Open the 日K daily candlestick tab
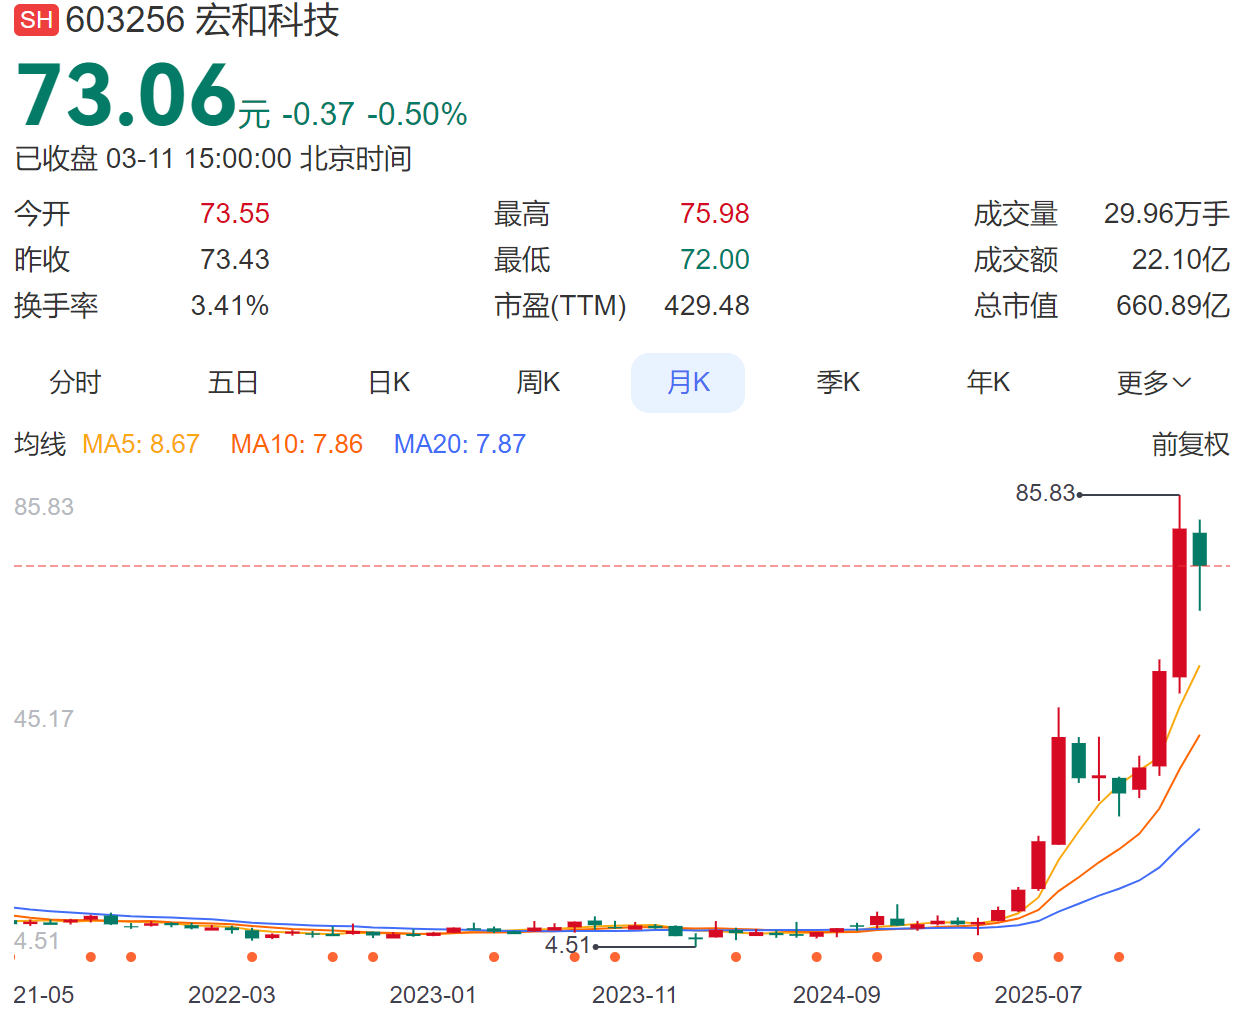Screen dimensions: 1243x1012 tap(389, 382)
